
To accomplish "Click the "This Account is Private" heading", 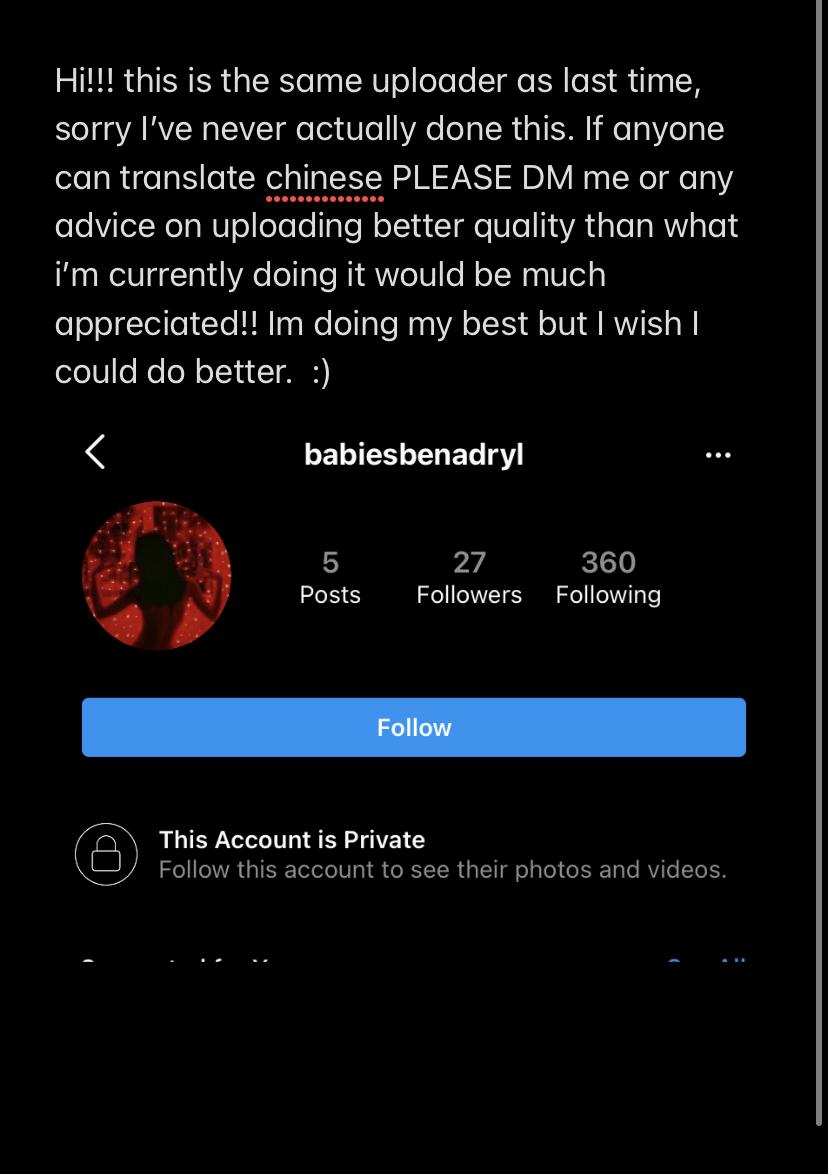I will [x=292, y=839].
